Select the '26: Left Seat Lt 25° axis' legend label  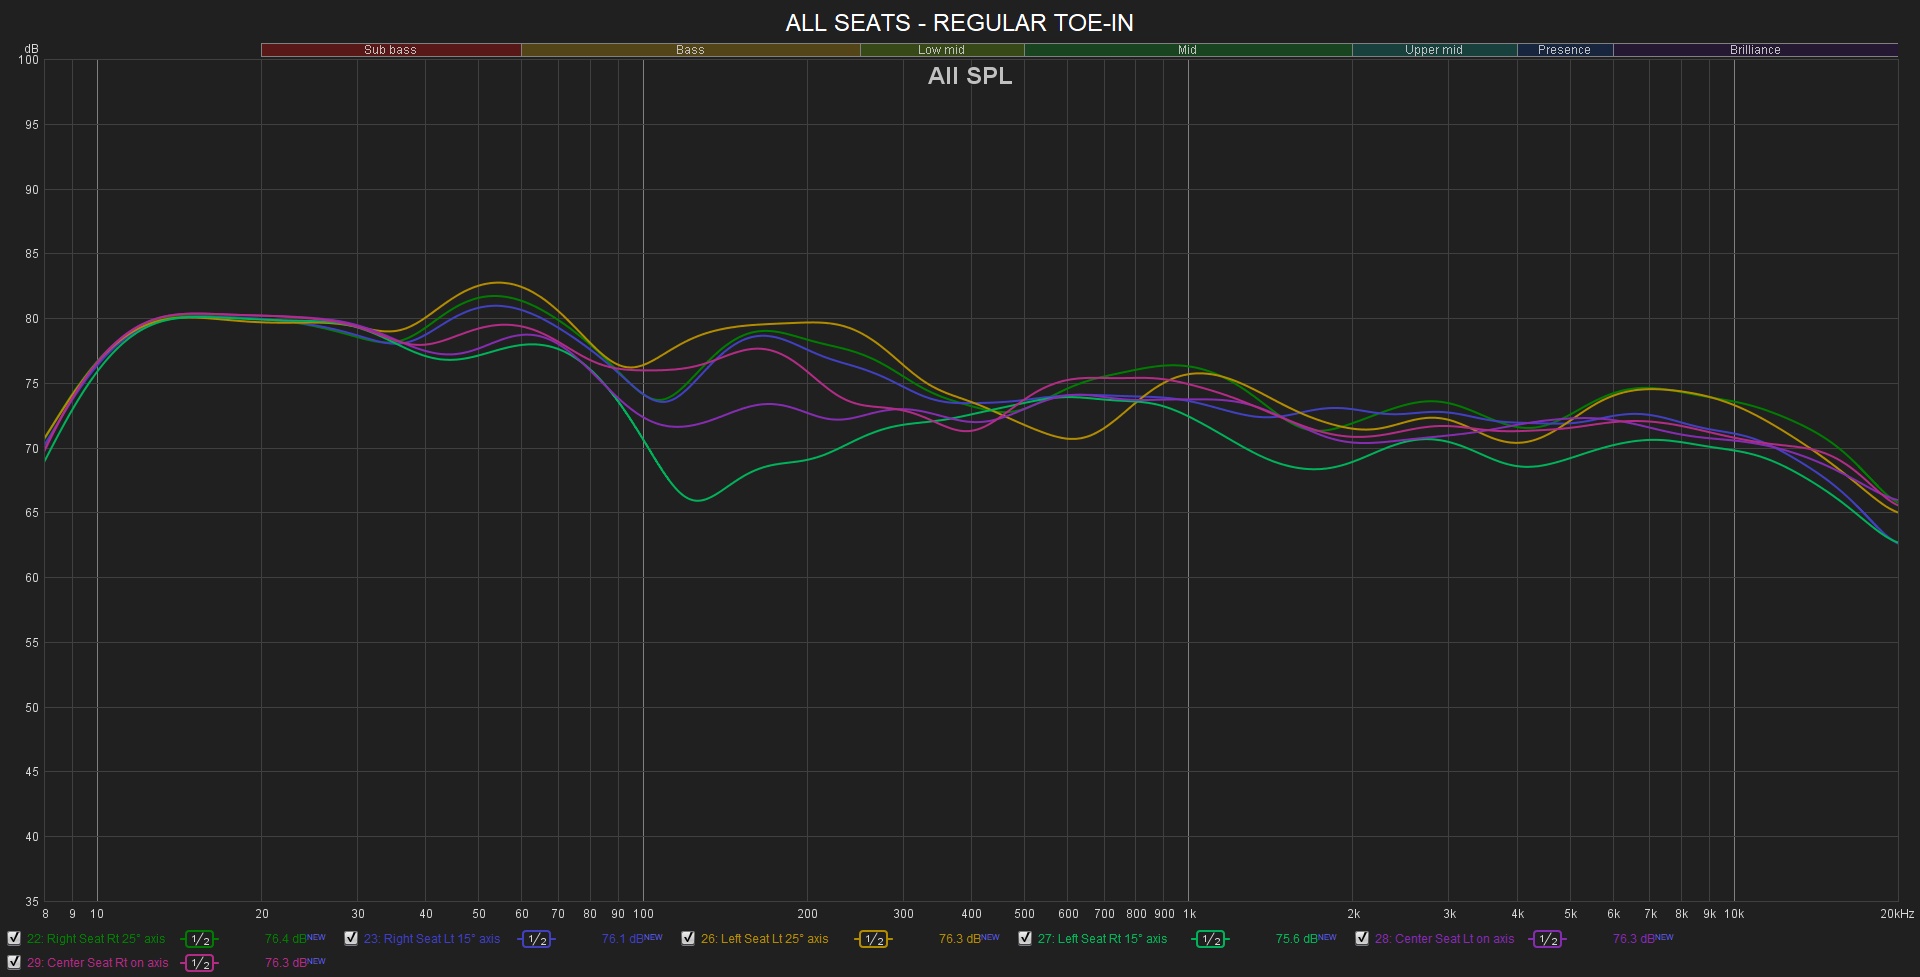[765, 939]
